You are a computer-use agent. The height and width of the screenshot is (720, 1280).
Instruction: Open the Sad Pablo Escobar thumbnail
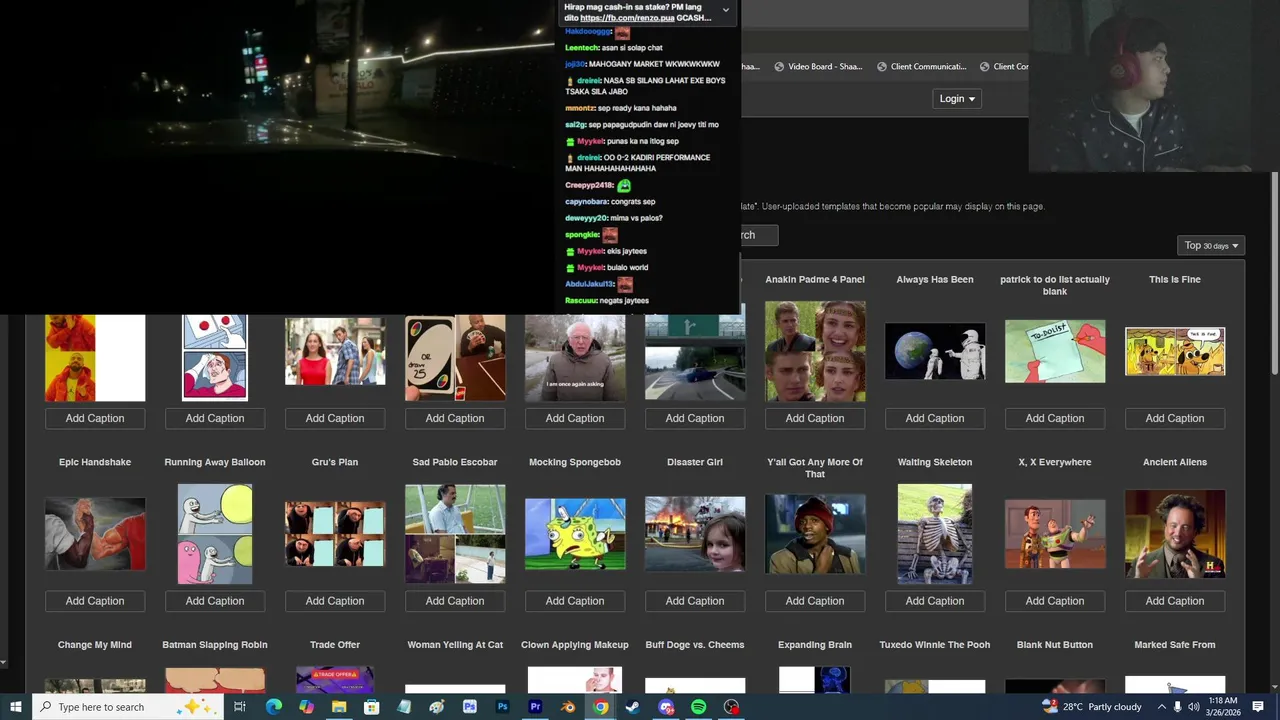455,534
